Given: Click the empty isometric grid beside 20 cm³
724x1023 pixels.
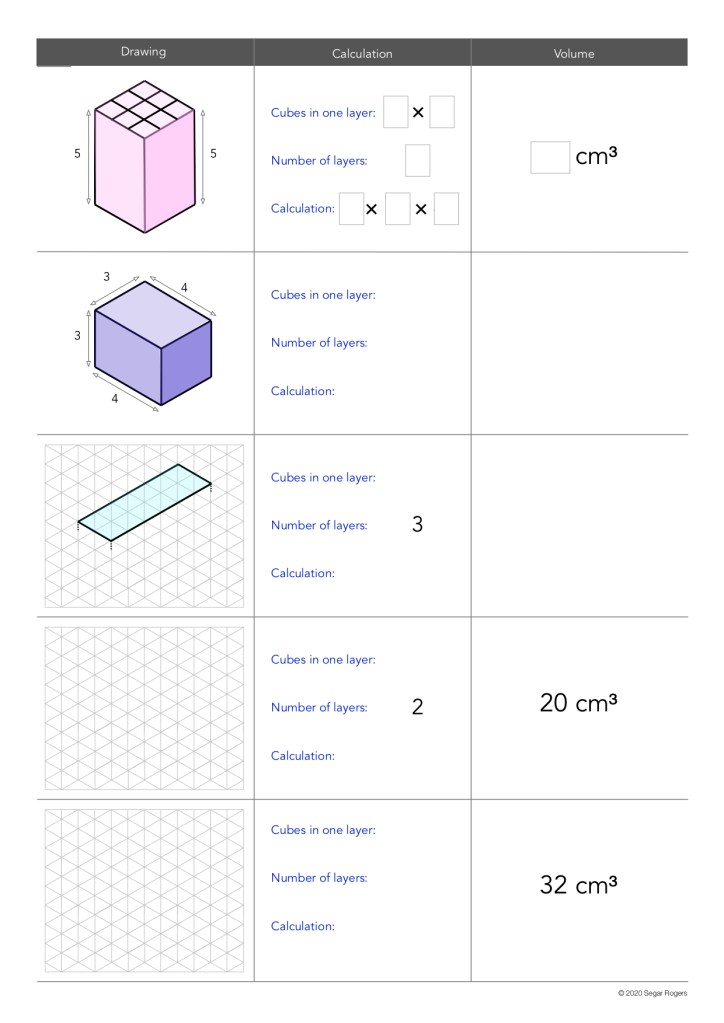Looking at the screenshot, I should point(145,708).
